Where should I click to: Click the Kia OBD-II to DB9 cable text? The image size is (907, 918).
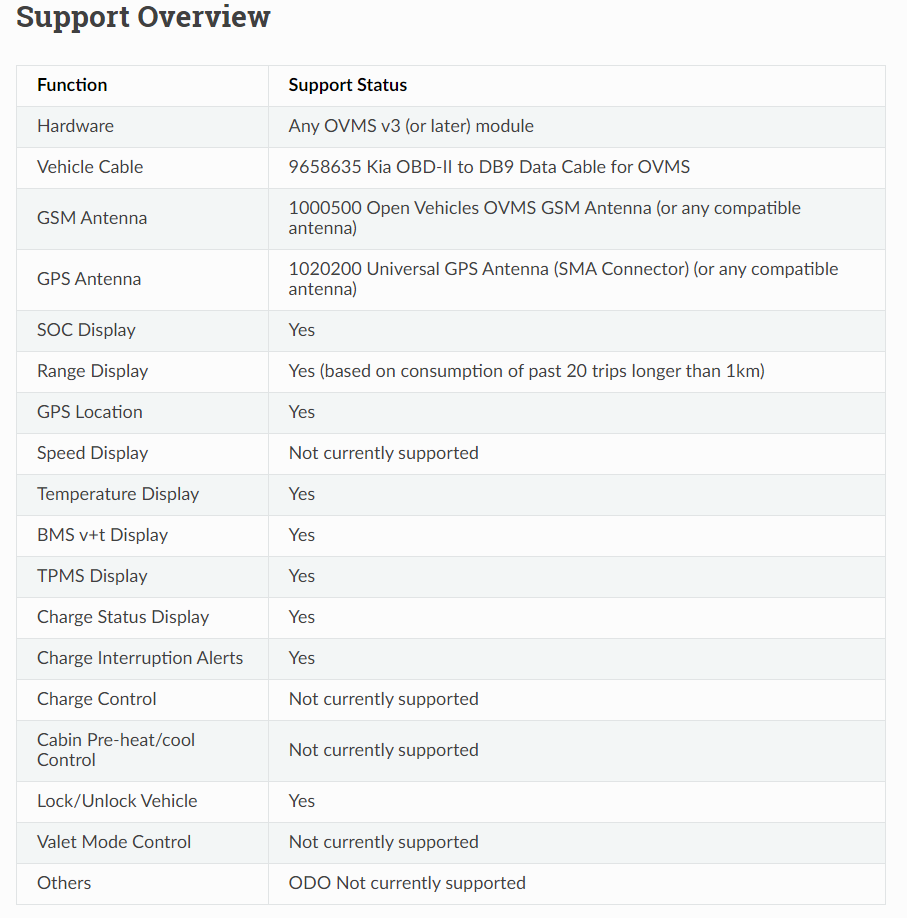click(490, 167)
